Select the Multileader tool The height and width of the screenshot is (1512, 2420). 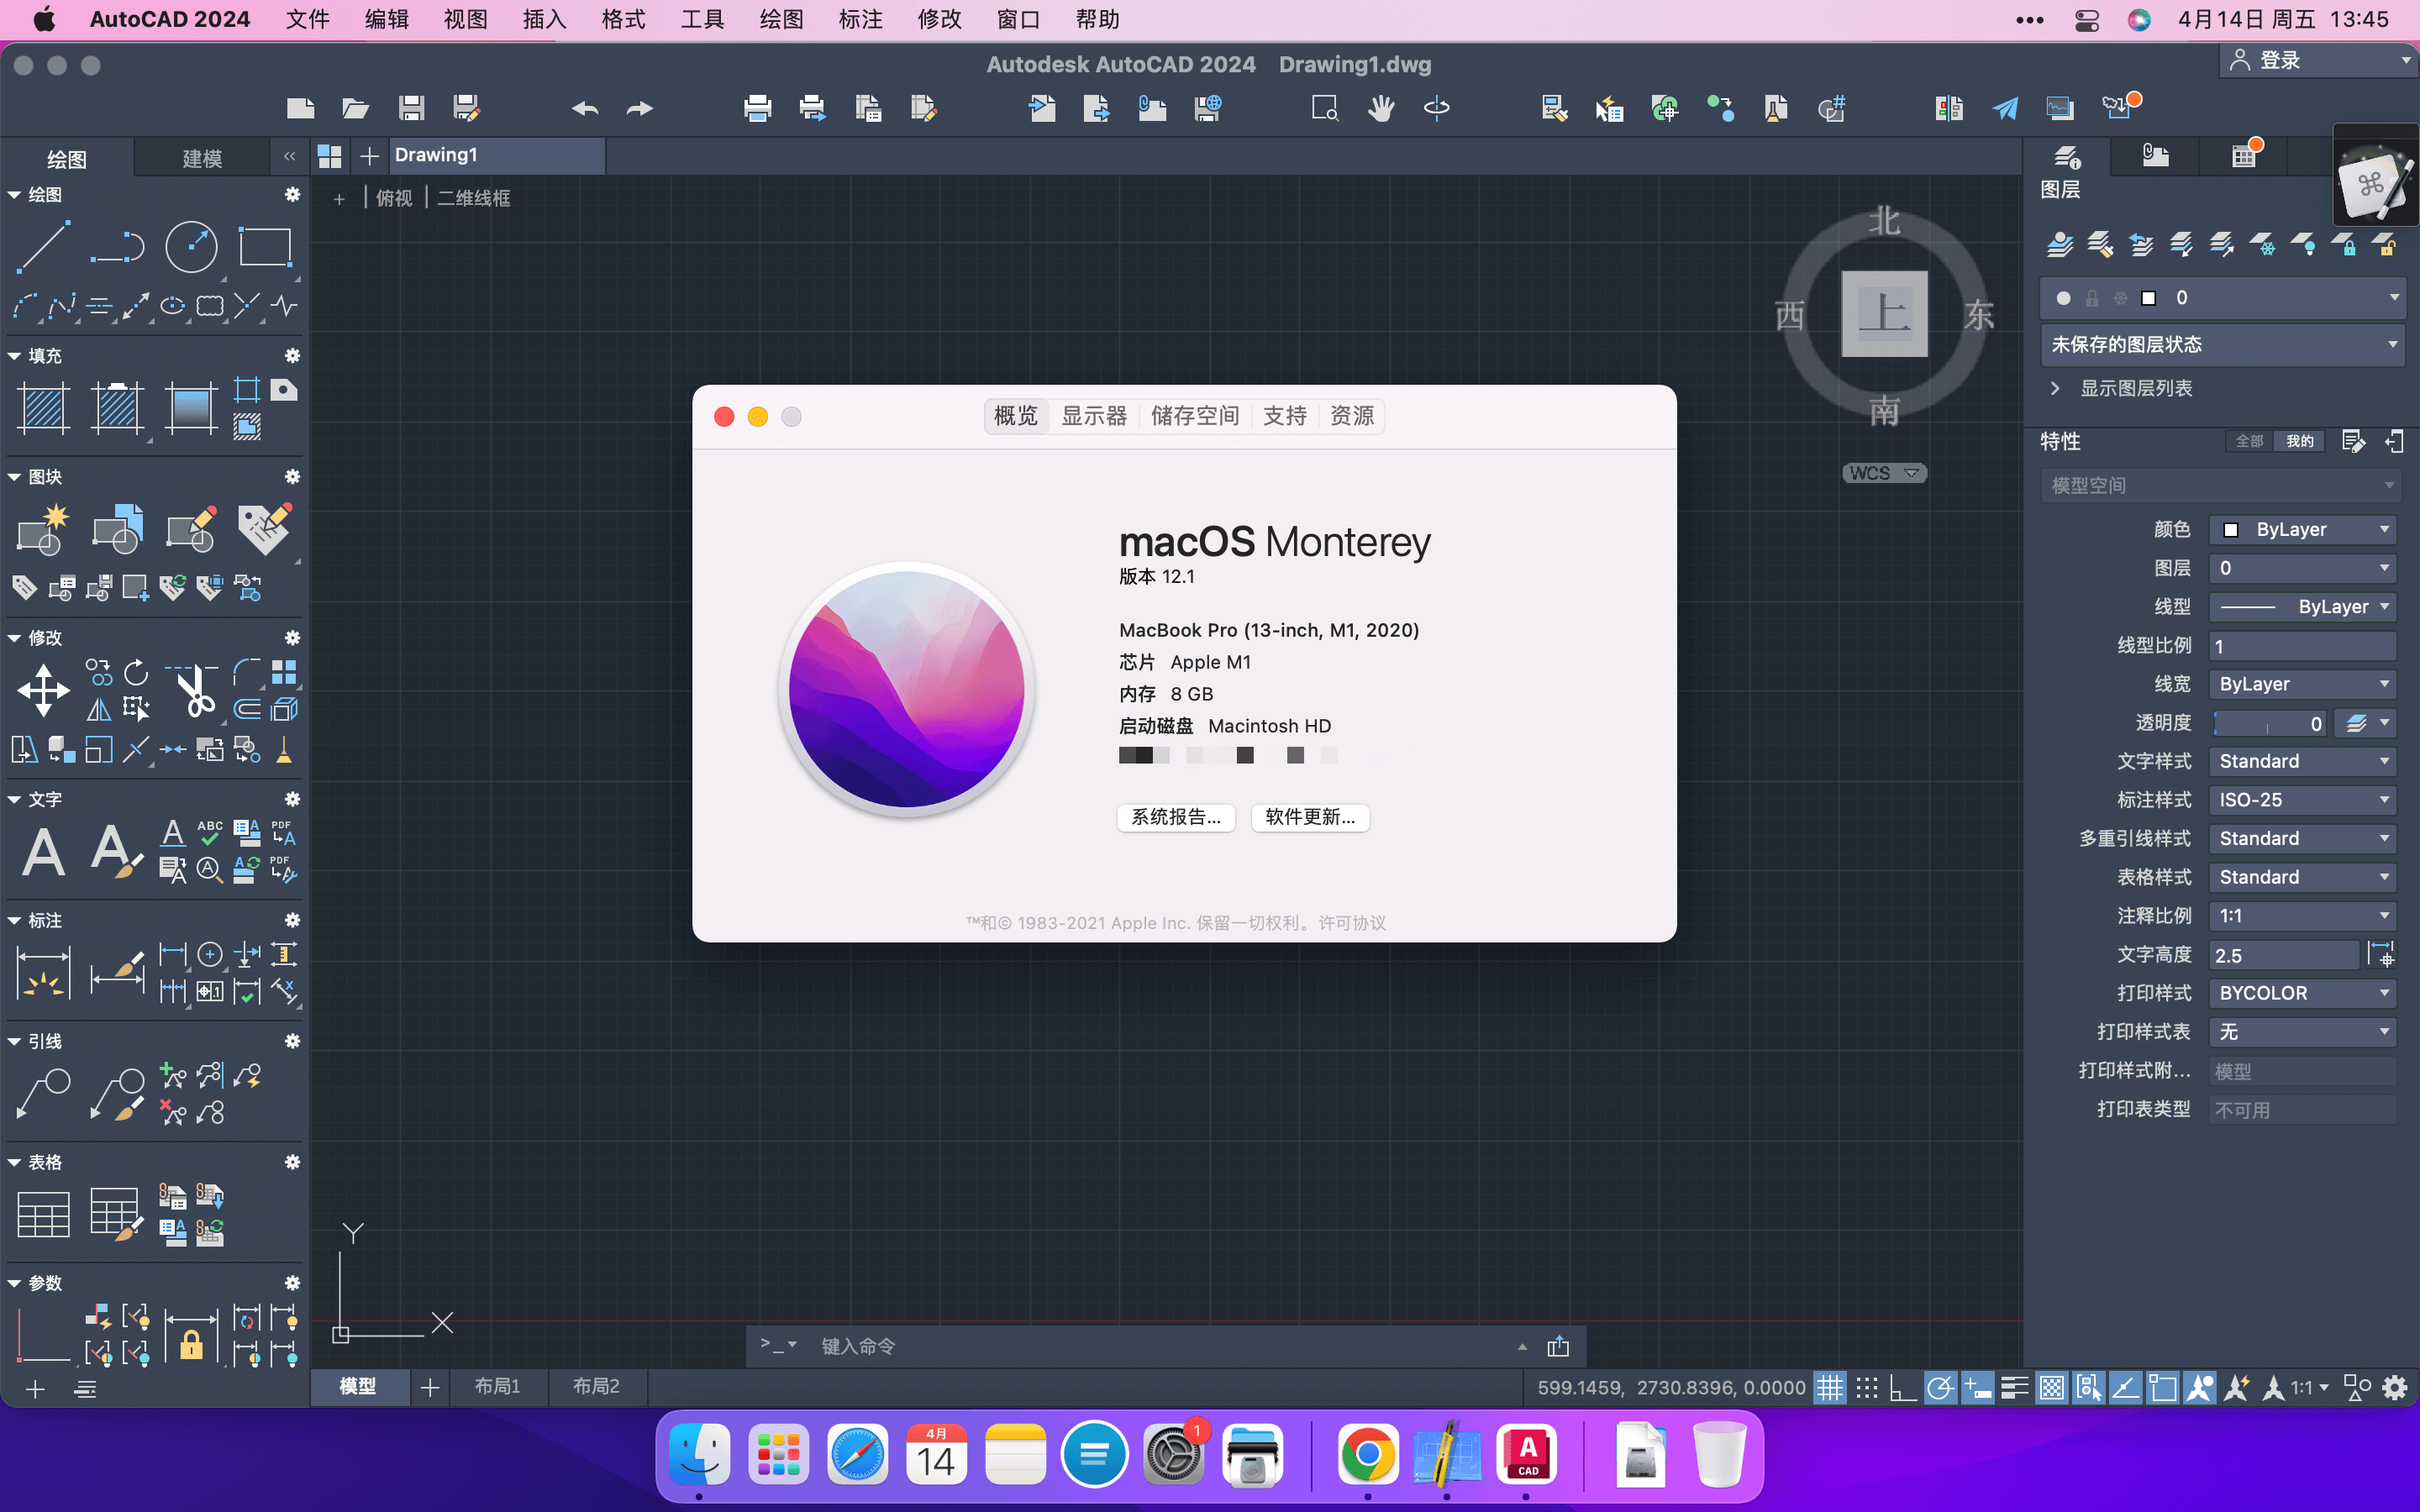tap(43, 1094)
